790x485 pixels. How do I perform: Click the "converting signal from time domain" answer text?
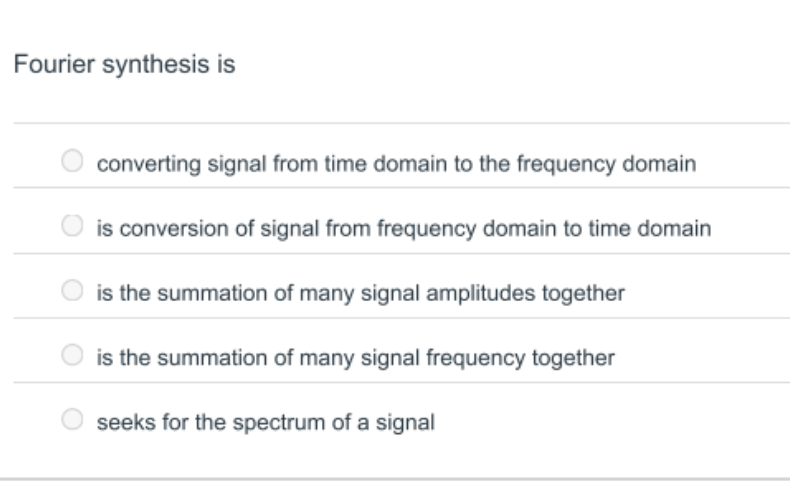[397, 164]
